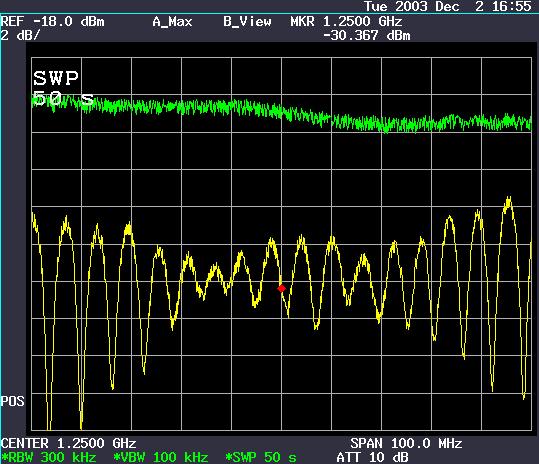Viewport: 539px width, 464px height.
Task: Click the red diamond marker on trace
Action: click(281, 289)
